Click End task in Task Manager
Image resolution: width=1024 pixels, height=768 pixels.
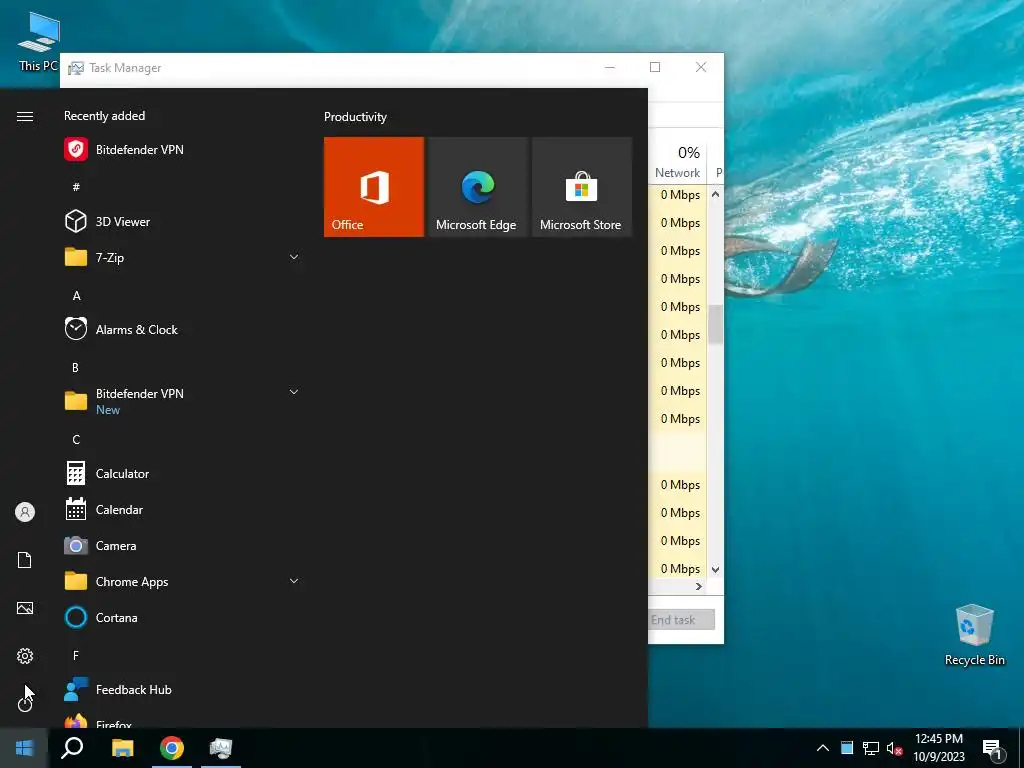coord(679,620)
